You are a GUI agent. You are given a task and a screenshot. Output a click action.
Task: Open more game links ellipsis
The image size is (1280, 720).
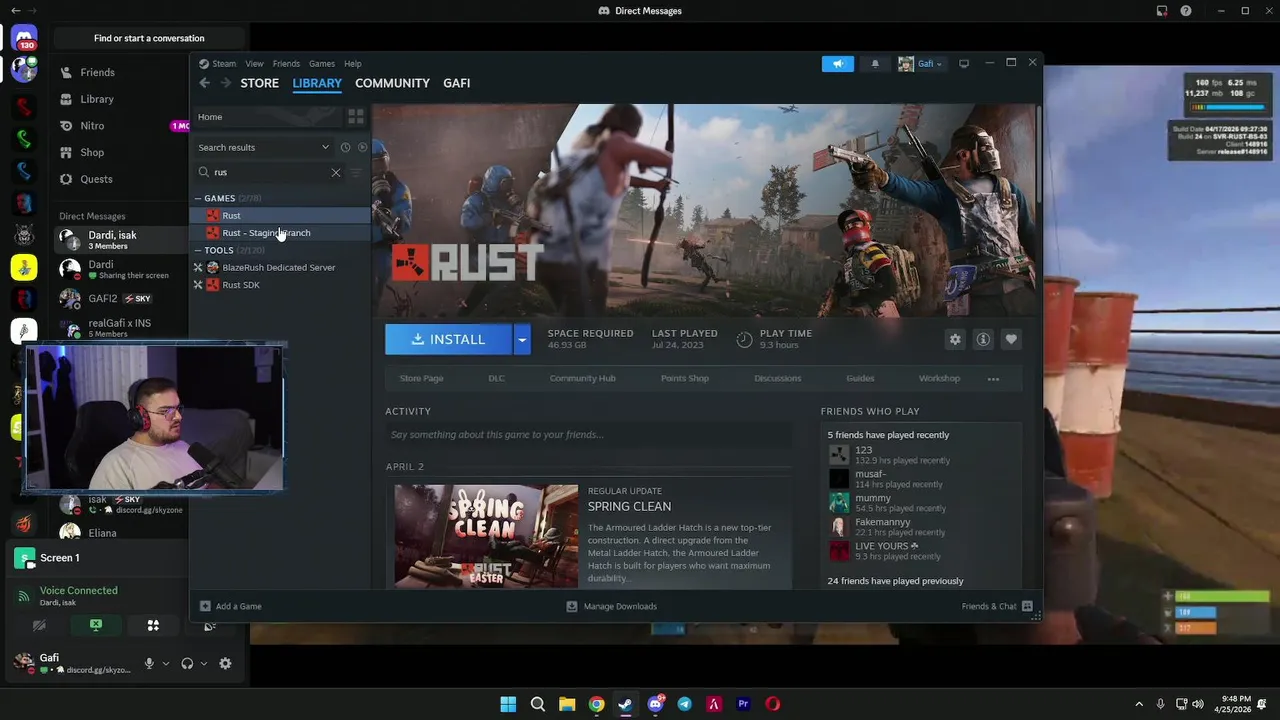tap(993, 379)
